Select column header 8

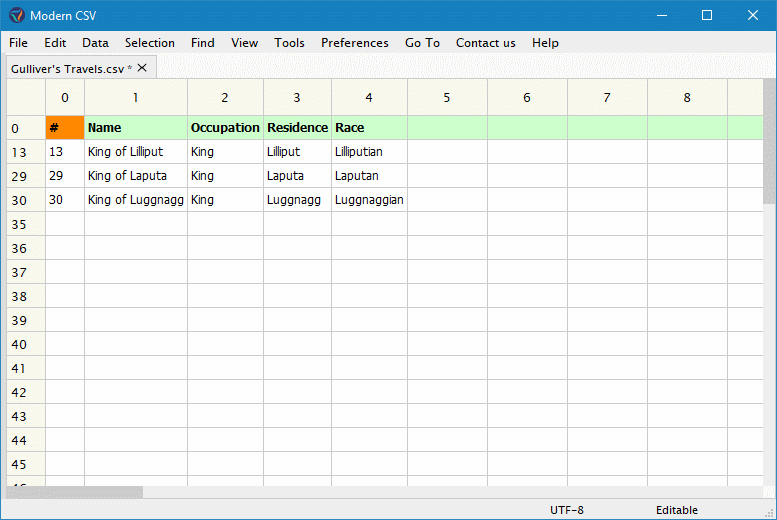coord(687,98)
